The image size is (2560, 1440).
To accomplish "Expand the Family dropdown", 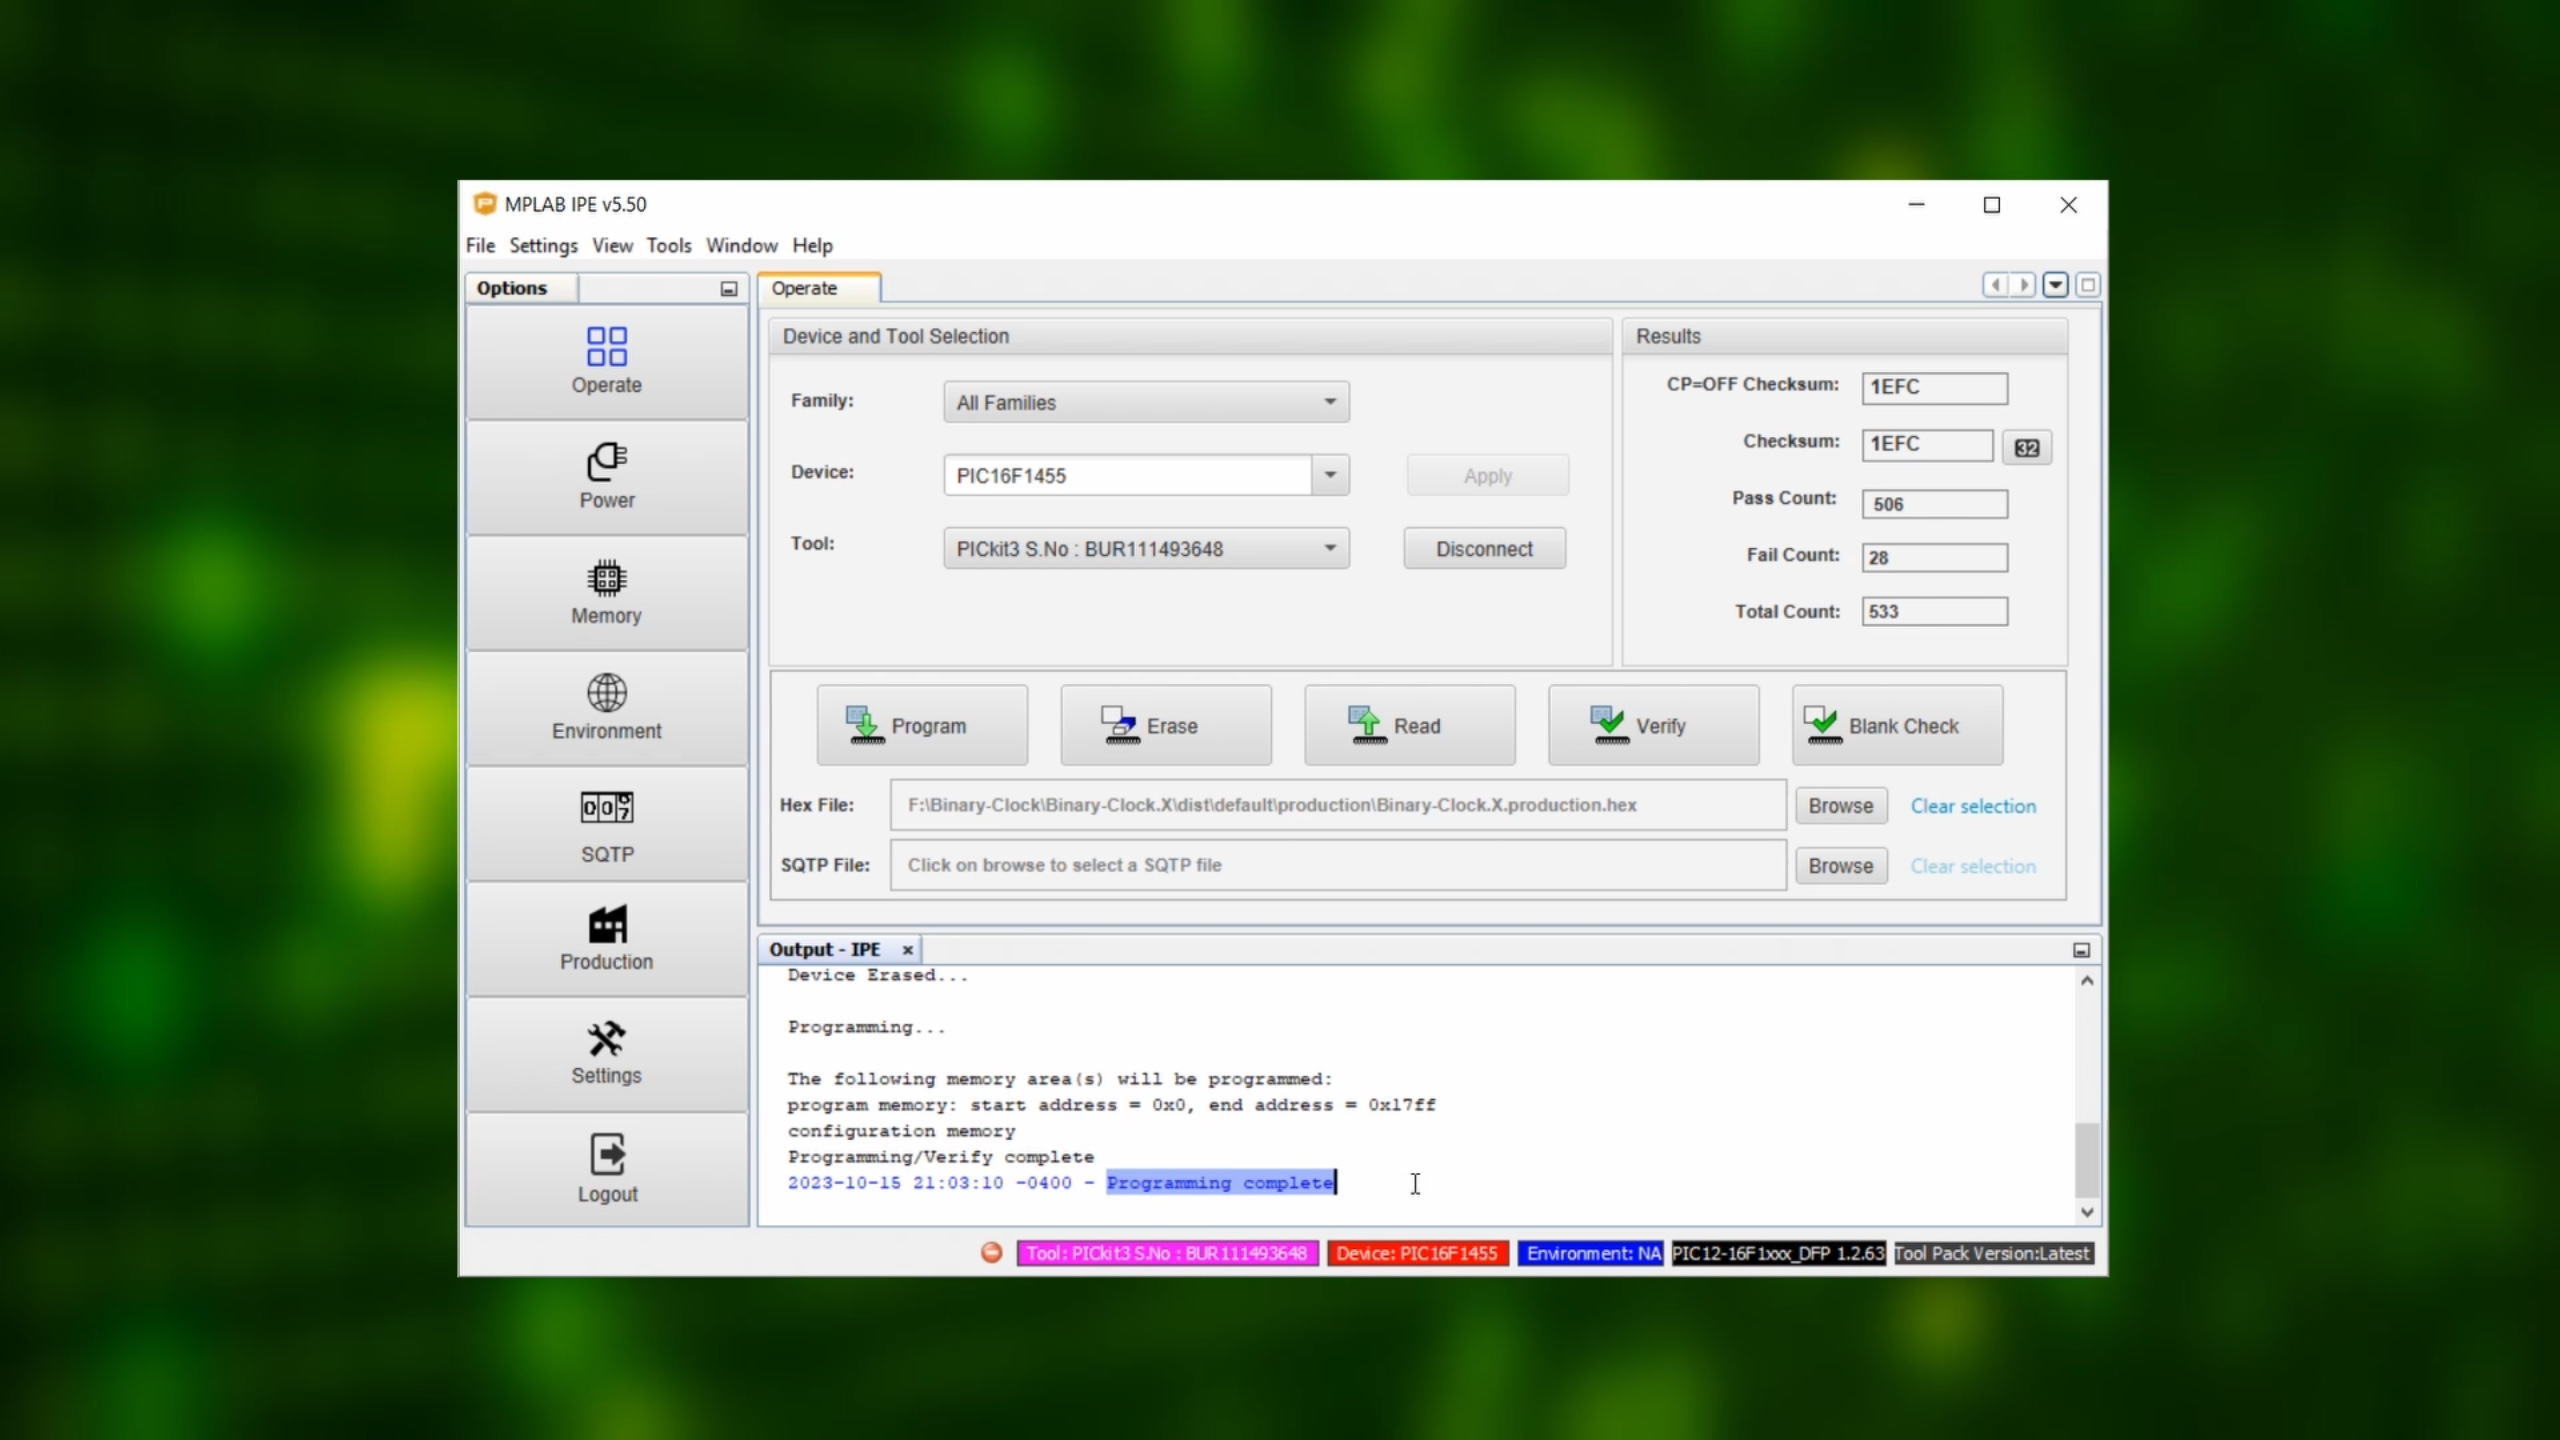I will click(x=1329, y=402).
